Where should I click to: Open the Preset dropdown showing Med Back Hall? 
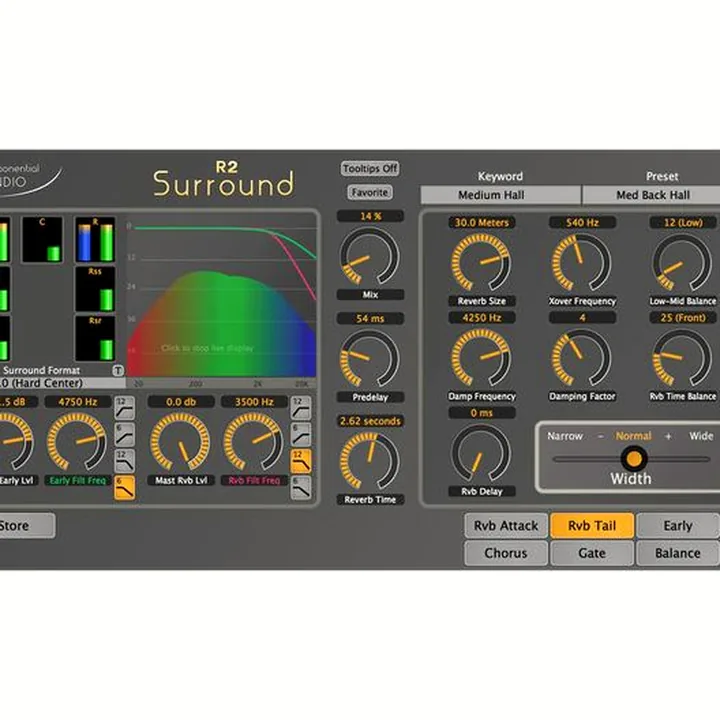(x=651, y=195)
